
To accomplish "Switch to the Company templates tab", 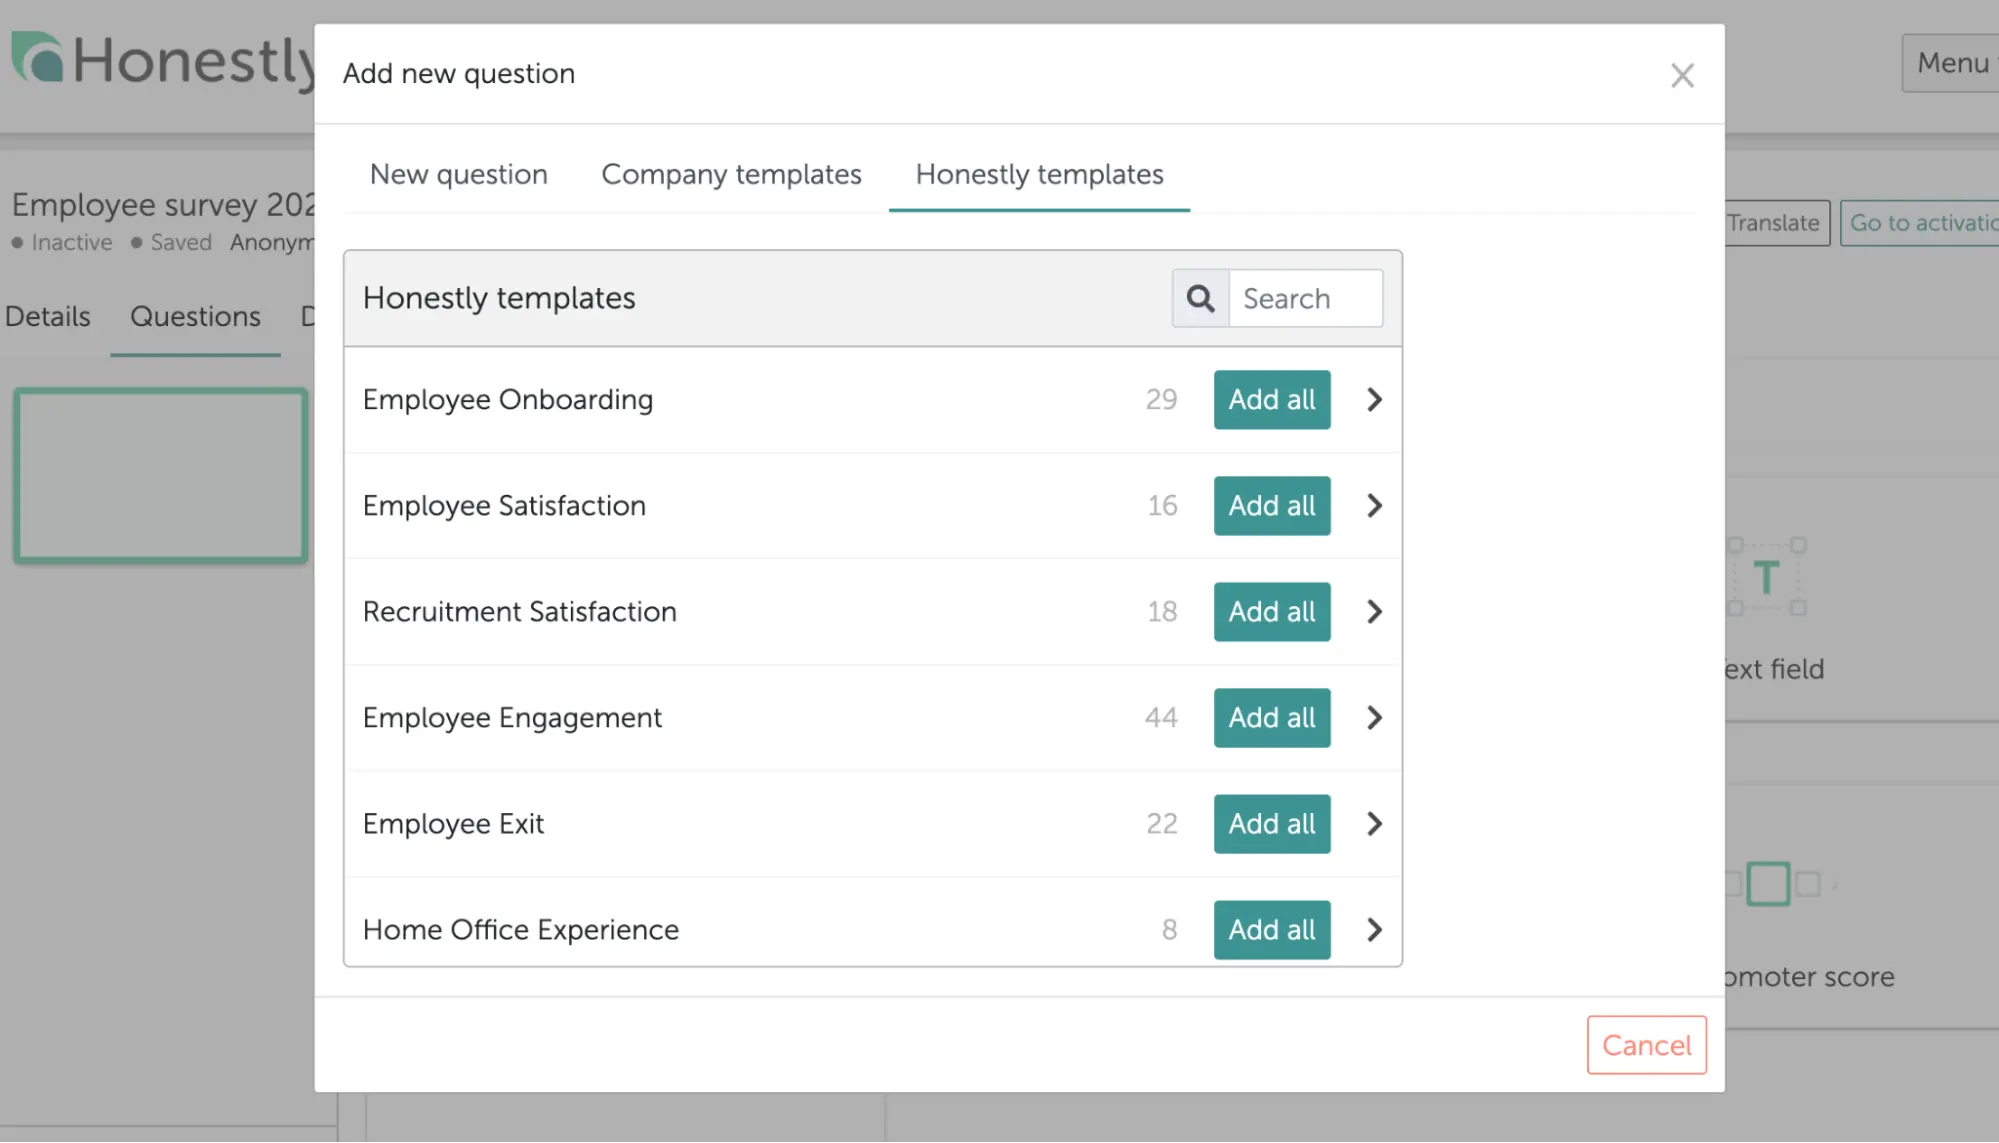I will pyautogui.click(x=731, y=174).
